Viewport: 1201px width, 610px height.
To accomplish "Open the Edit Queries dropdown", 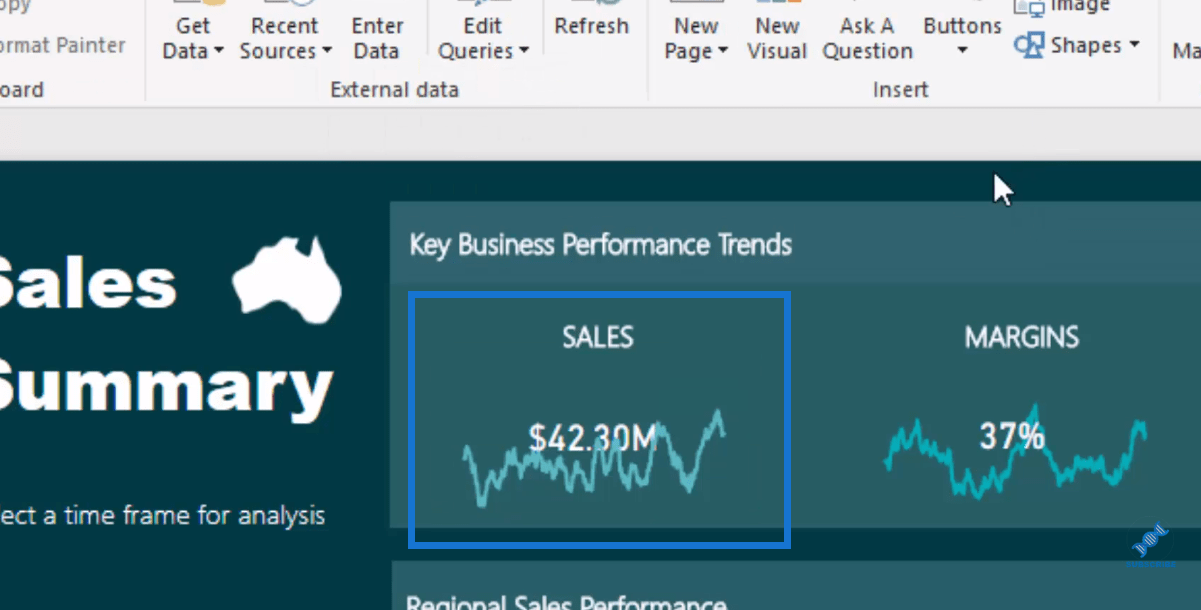I will (483, 30).
